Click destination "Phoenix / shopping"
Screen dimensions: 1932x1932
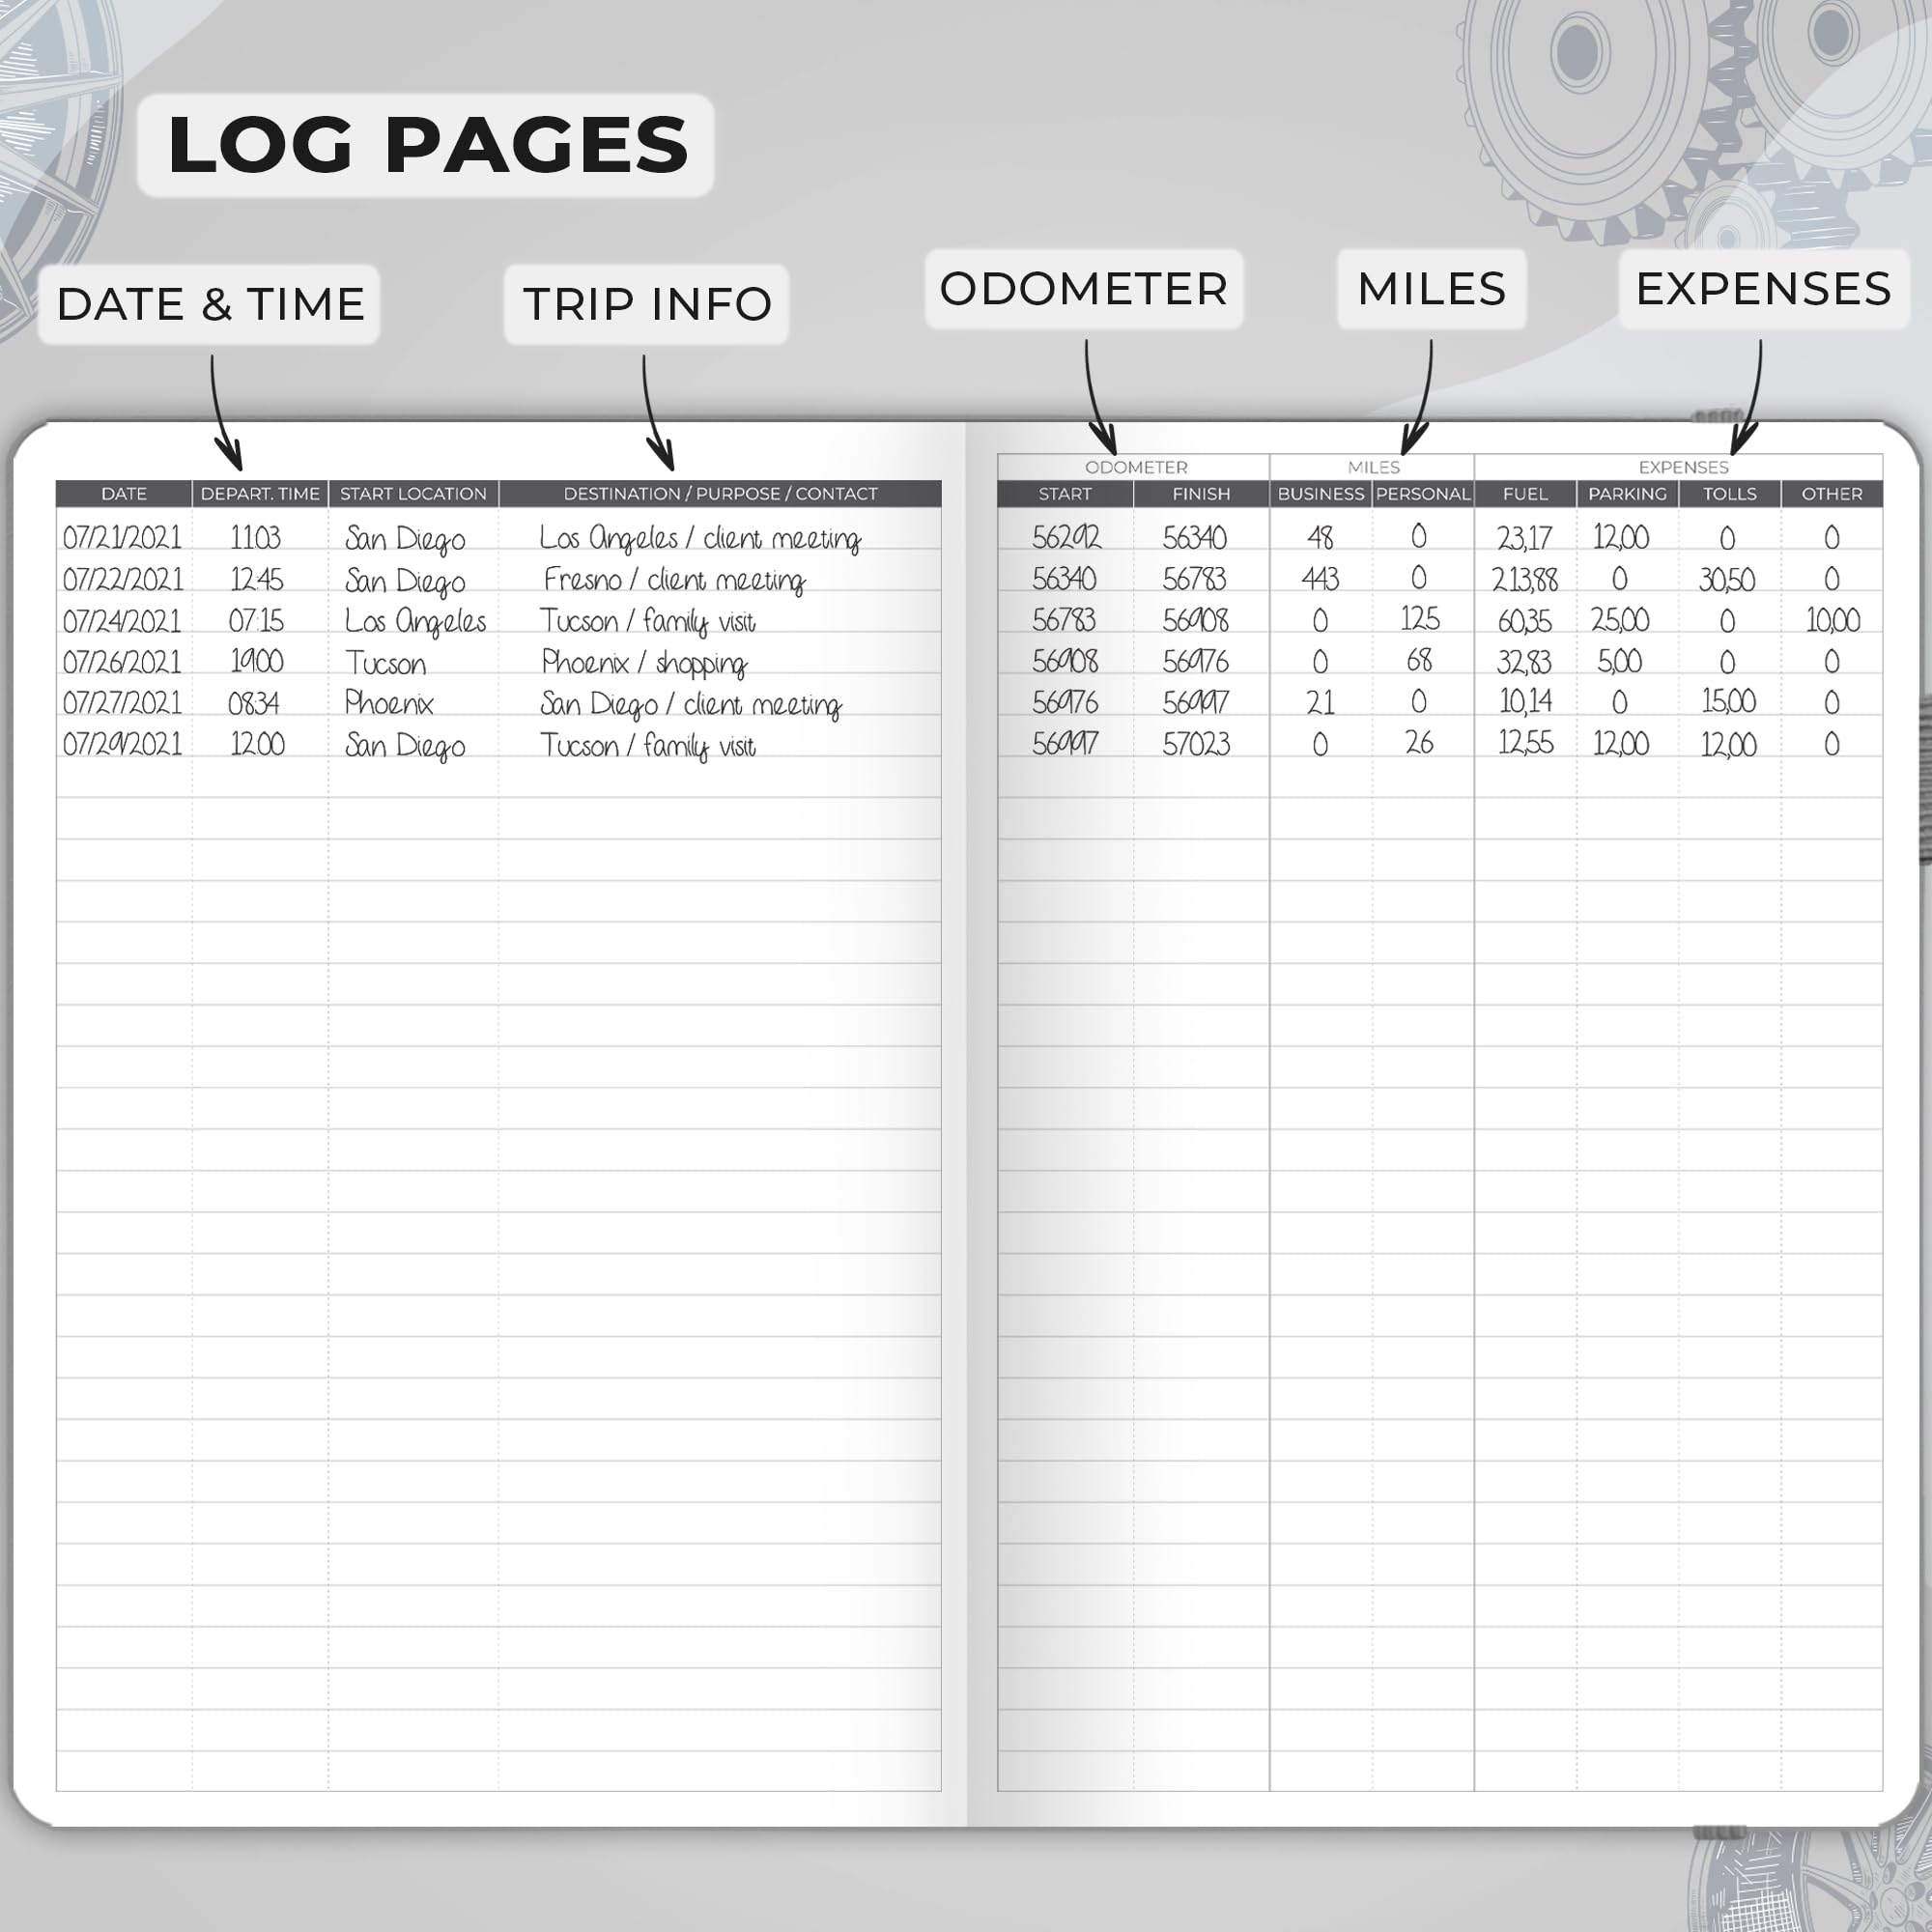(x=644, y=663)
